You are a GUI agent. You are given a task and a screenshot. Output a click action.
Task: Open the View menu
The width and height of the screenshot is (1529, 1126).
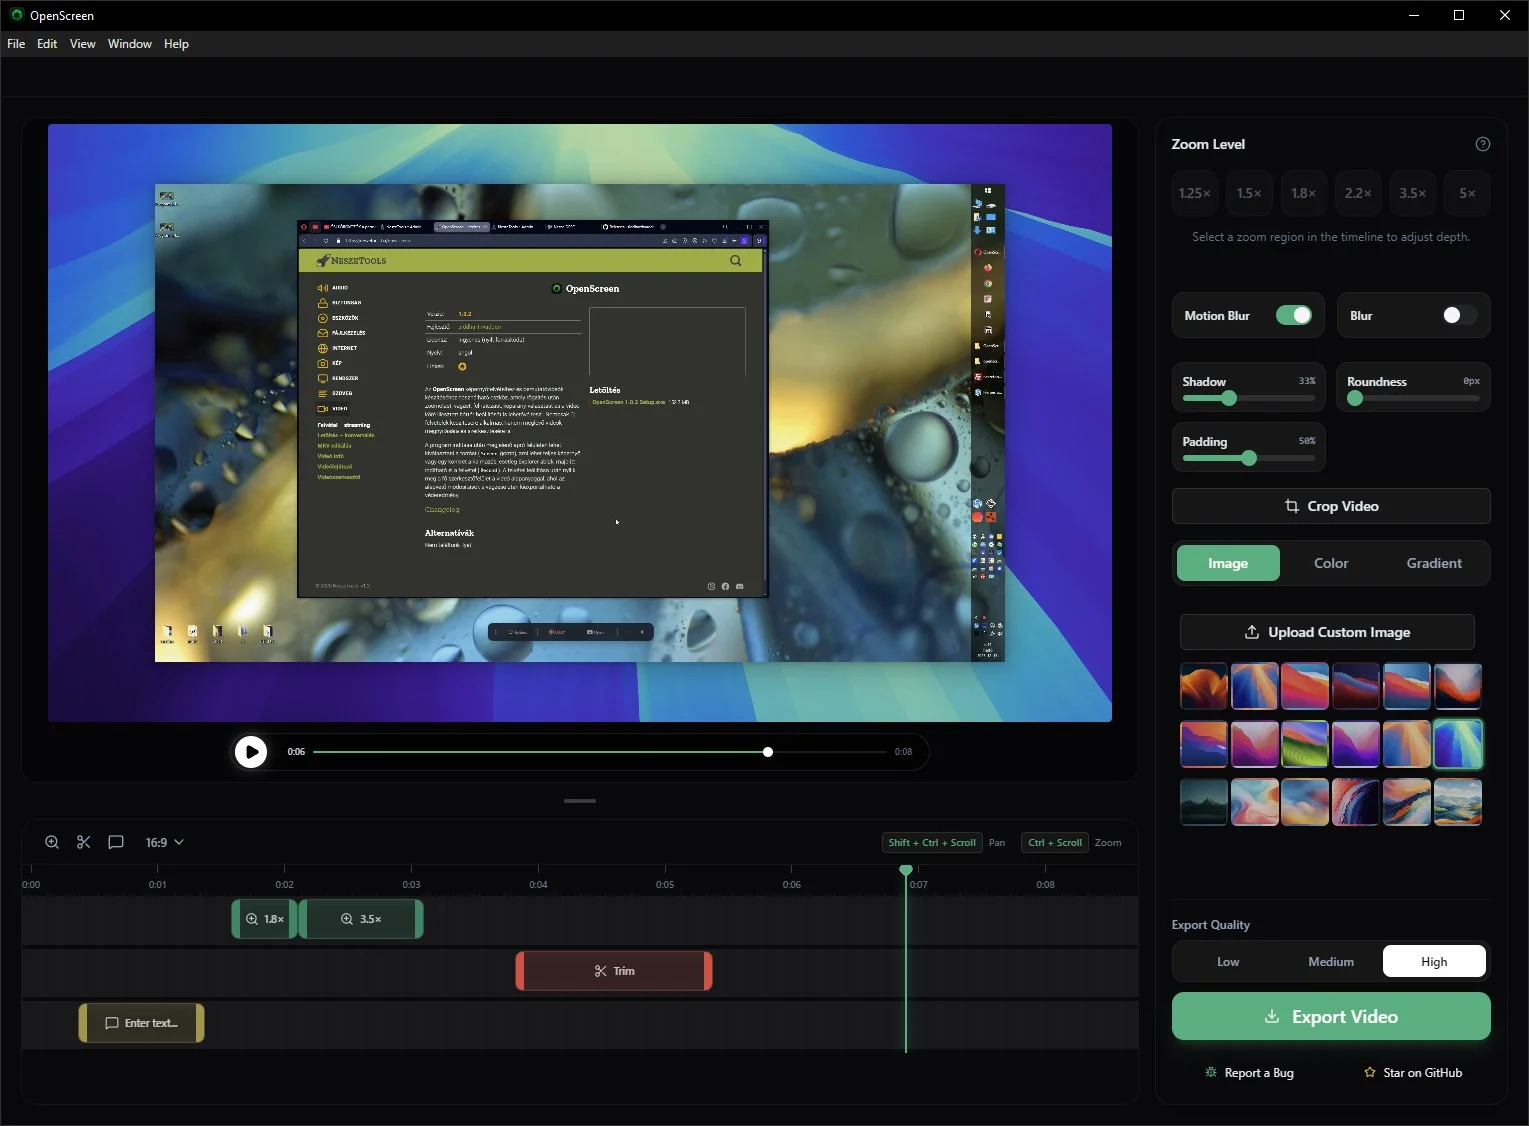(83, 44)
